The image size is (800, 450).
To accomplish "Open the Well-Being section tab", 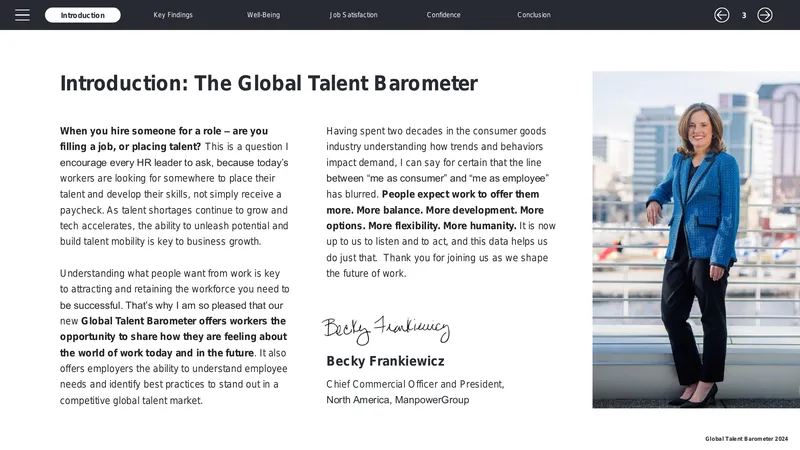I will (x=263, y=15).
